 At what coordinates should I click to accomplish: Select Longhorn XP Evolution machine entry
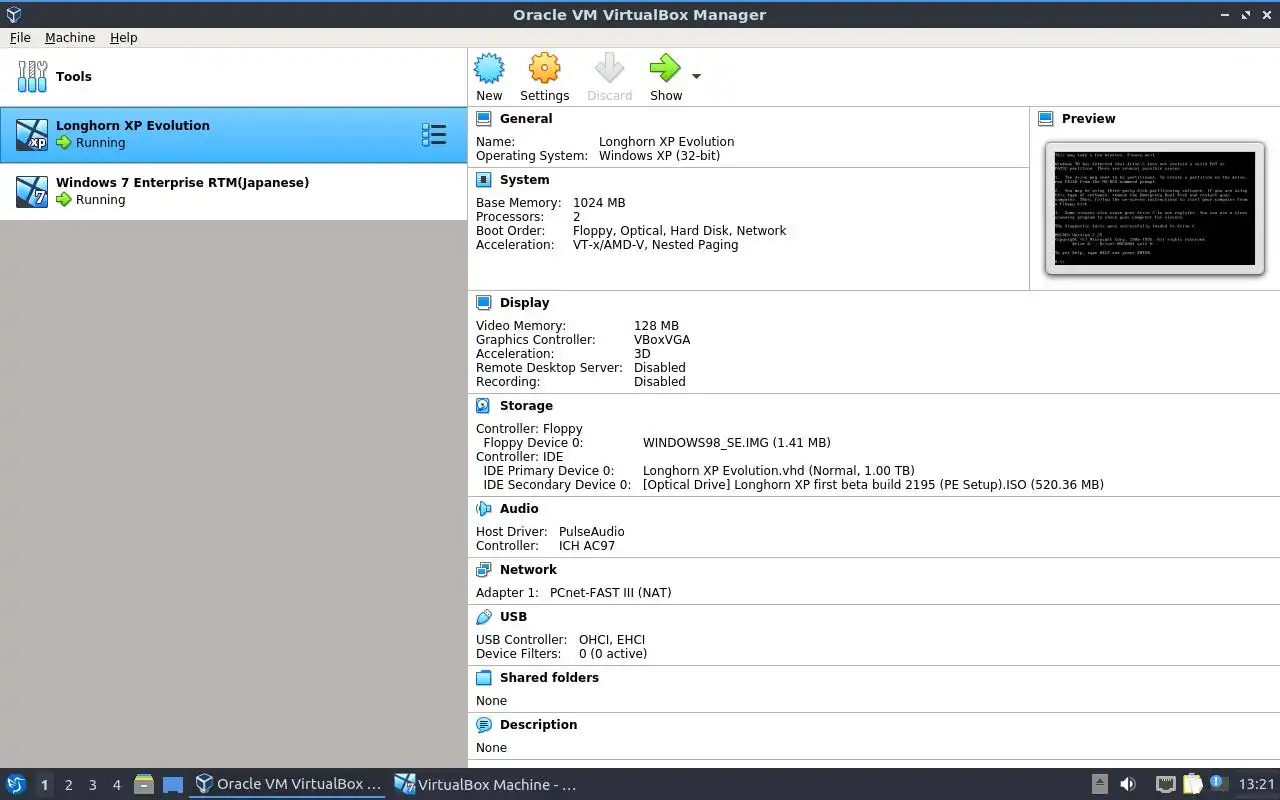click(x=233, y=134)
